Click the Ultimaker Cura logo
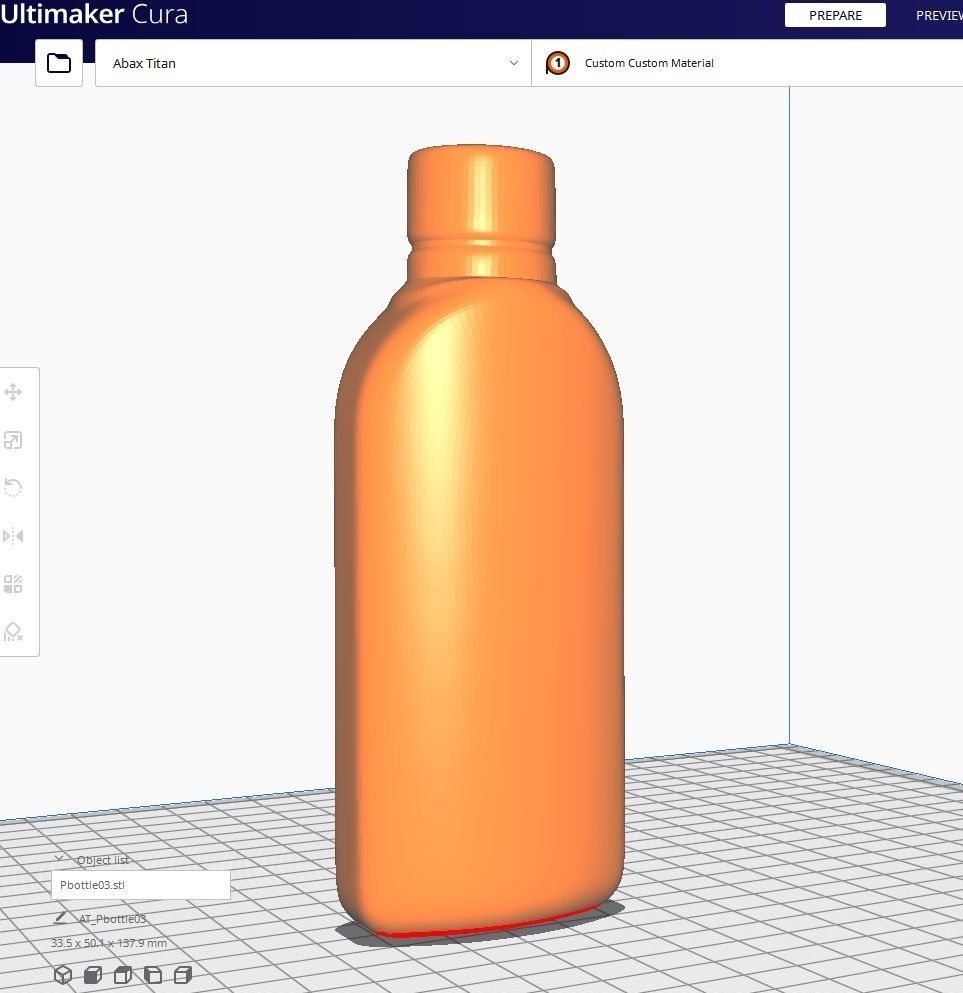Screen dimensions: 963x993 (94, 14)
